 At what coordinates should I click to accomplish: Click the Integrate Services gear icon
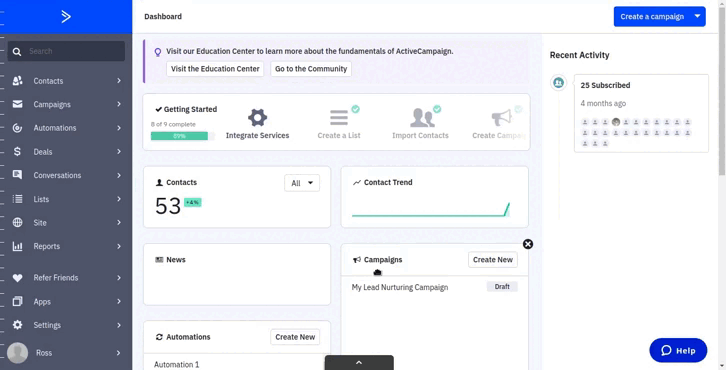click(x=257, y=118)
